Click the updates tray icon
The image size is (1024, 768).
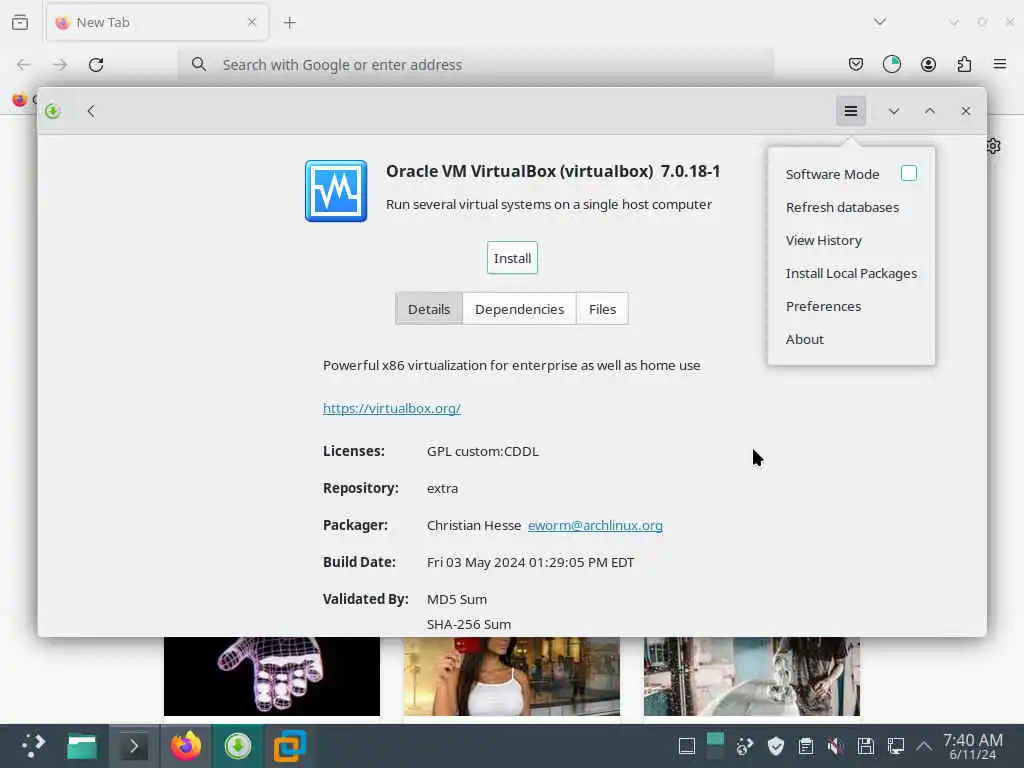point(744,746)
